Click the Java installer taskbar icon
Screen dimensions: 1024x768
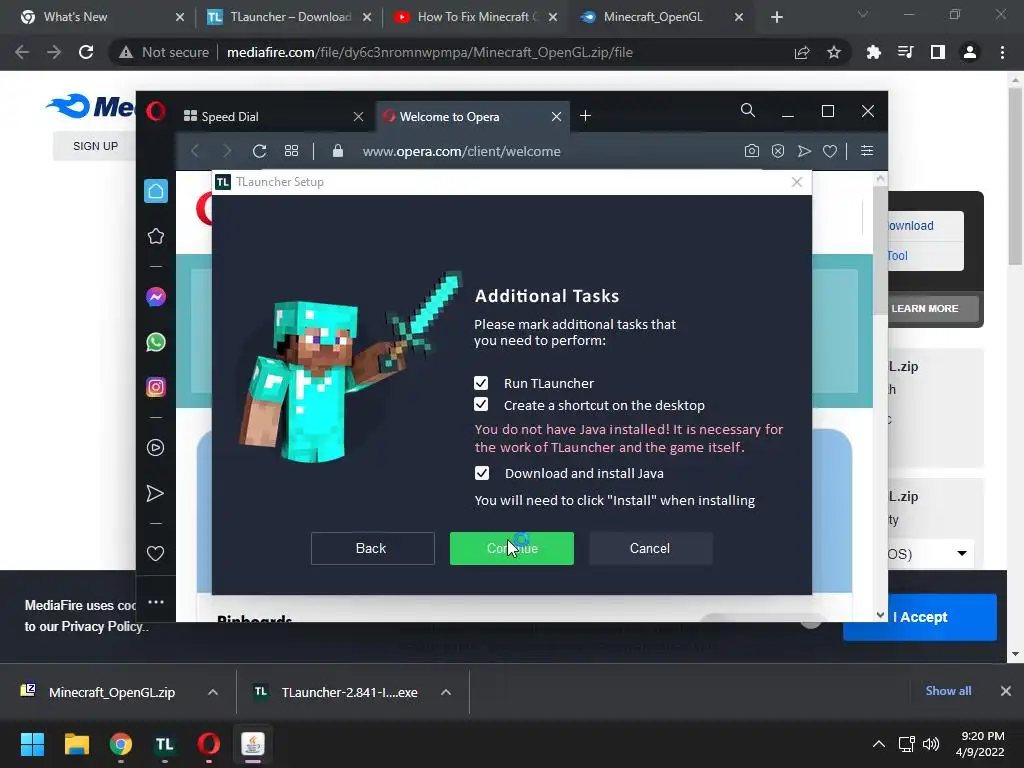[253, 744]
